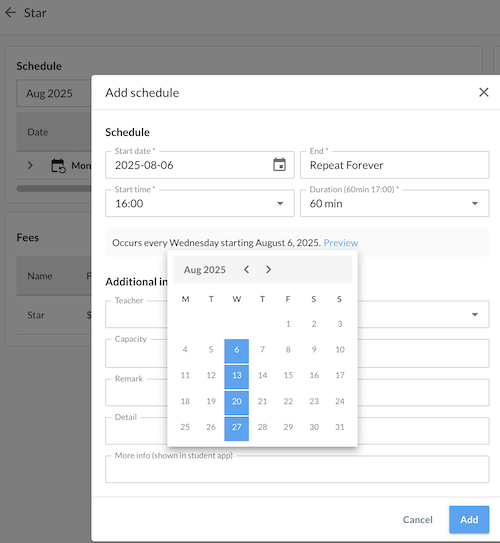Close the Add schedule dialog
The image size is (500, 543).
click(483, 92)
